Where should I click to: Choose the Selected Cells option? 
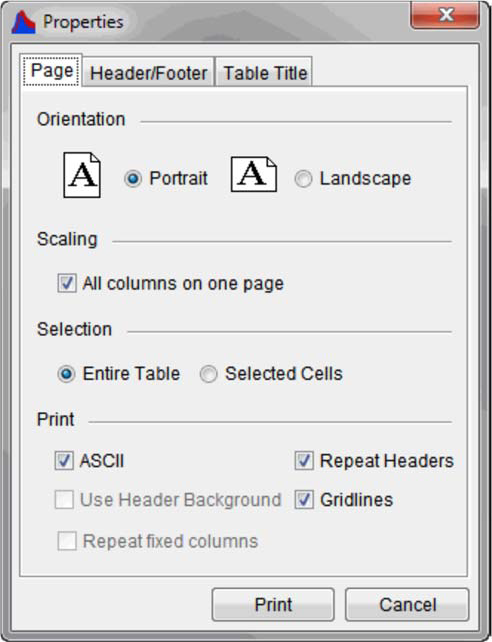(x=208, y=374)
